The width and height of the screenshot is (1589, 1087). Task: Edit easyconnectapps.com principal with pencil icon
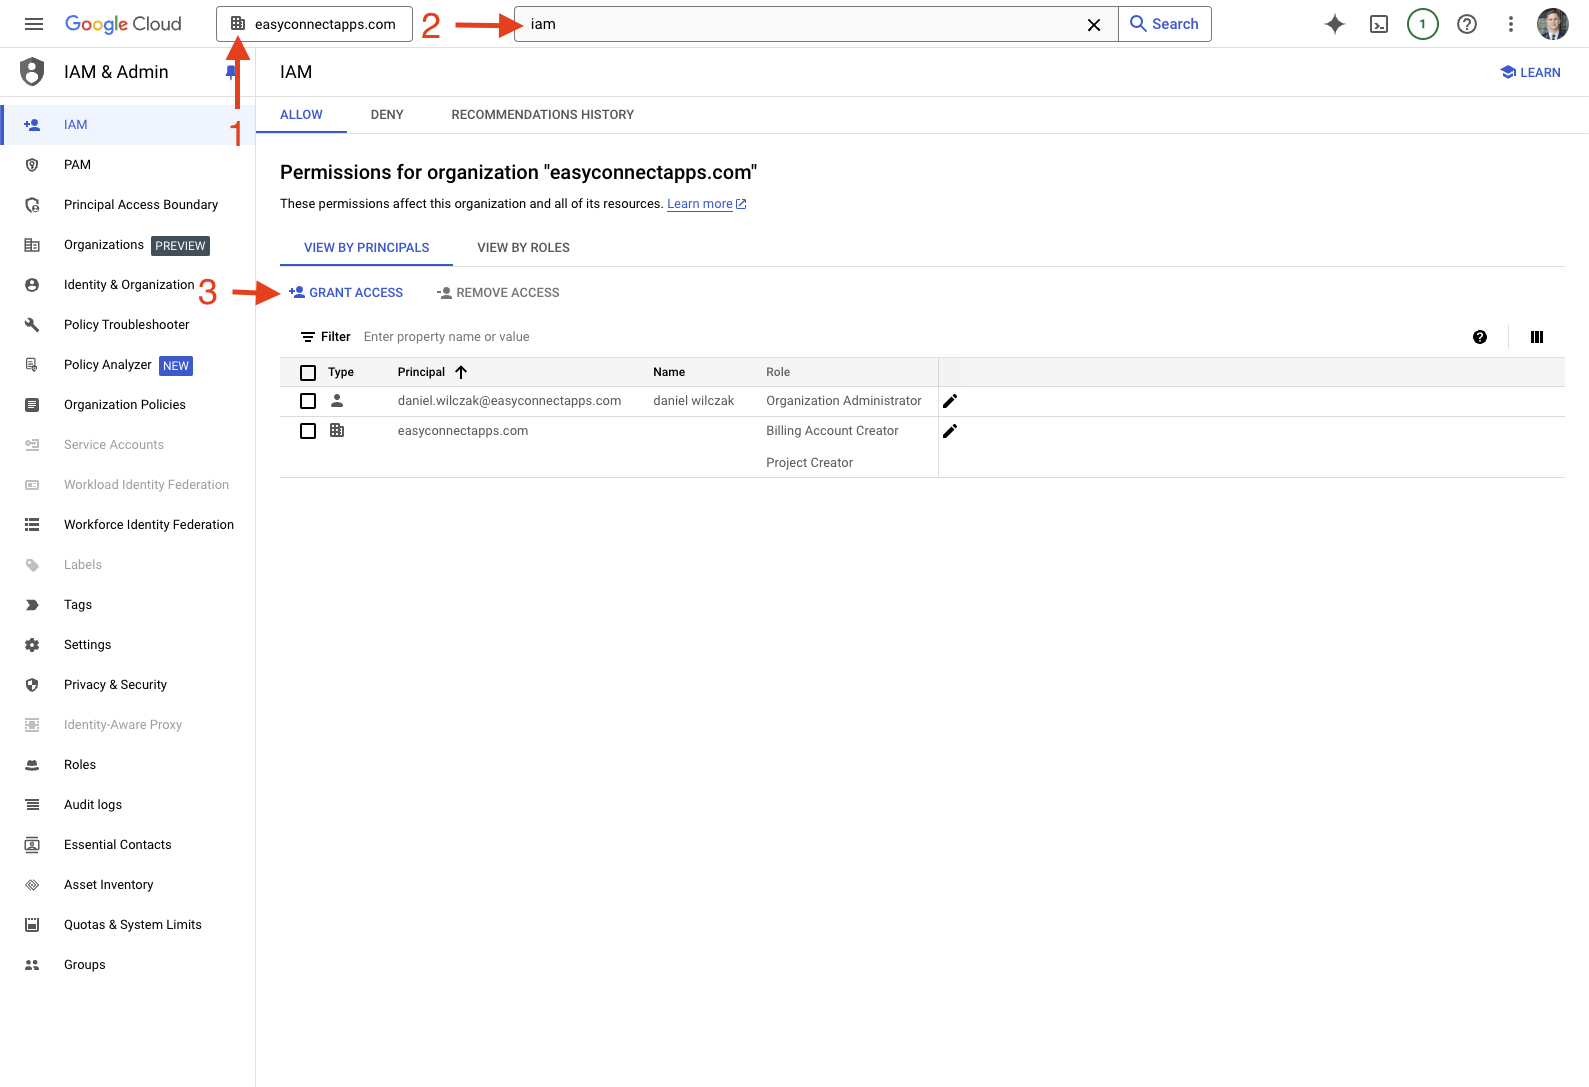950,431
